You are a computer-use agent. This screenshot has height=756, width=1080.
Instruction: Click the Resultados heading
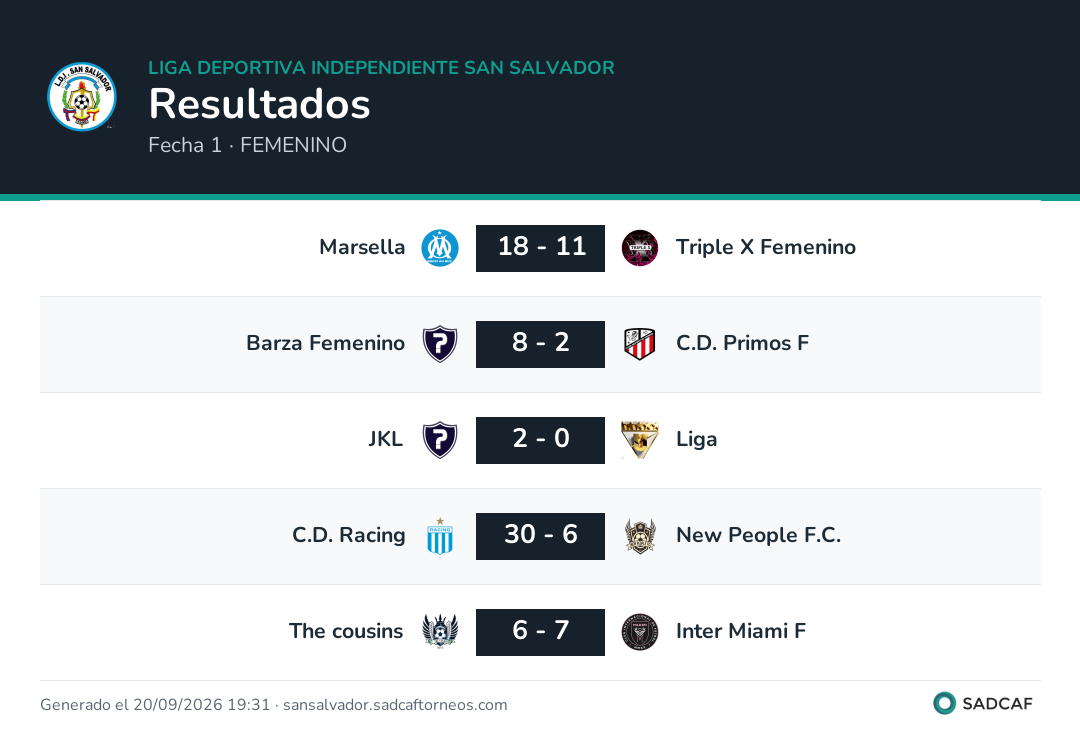[260, 104]
